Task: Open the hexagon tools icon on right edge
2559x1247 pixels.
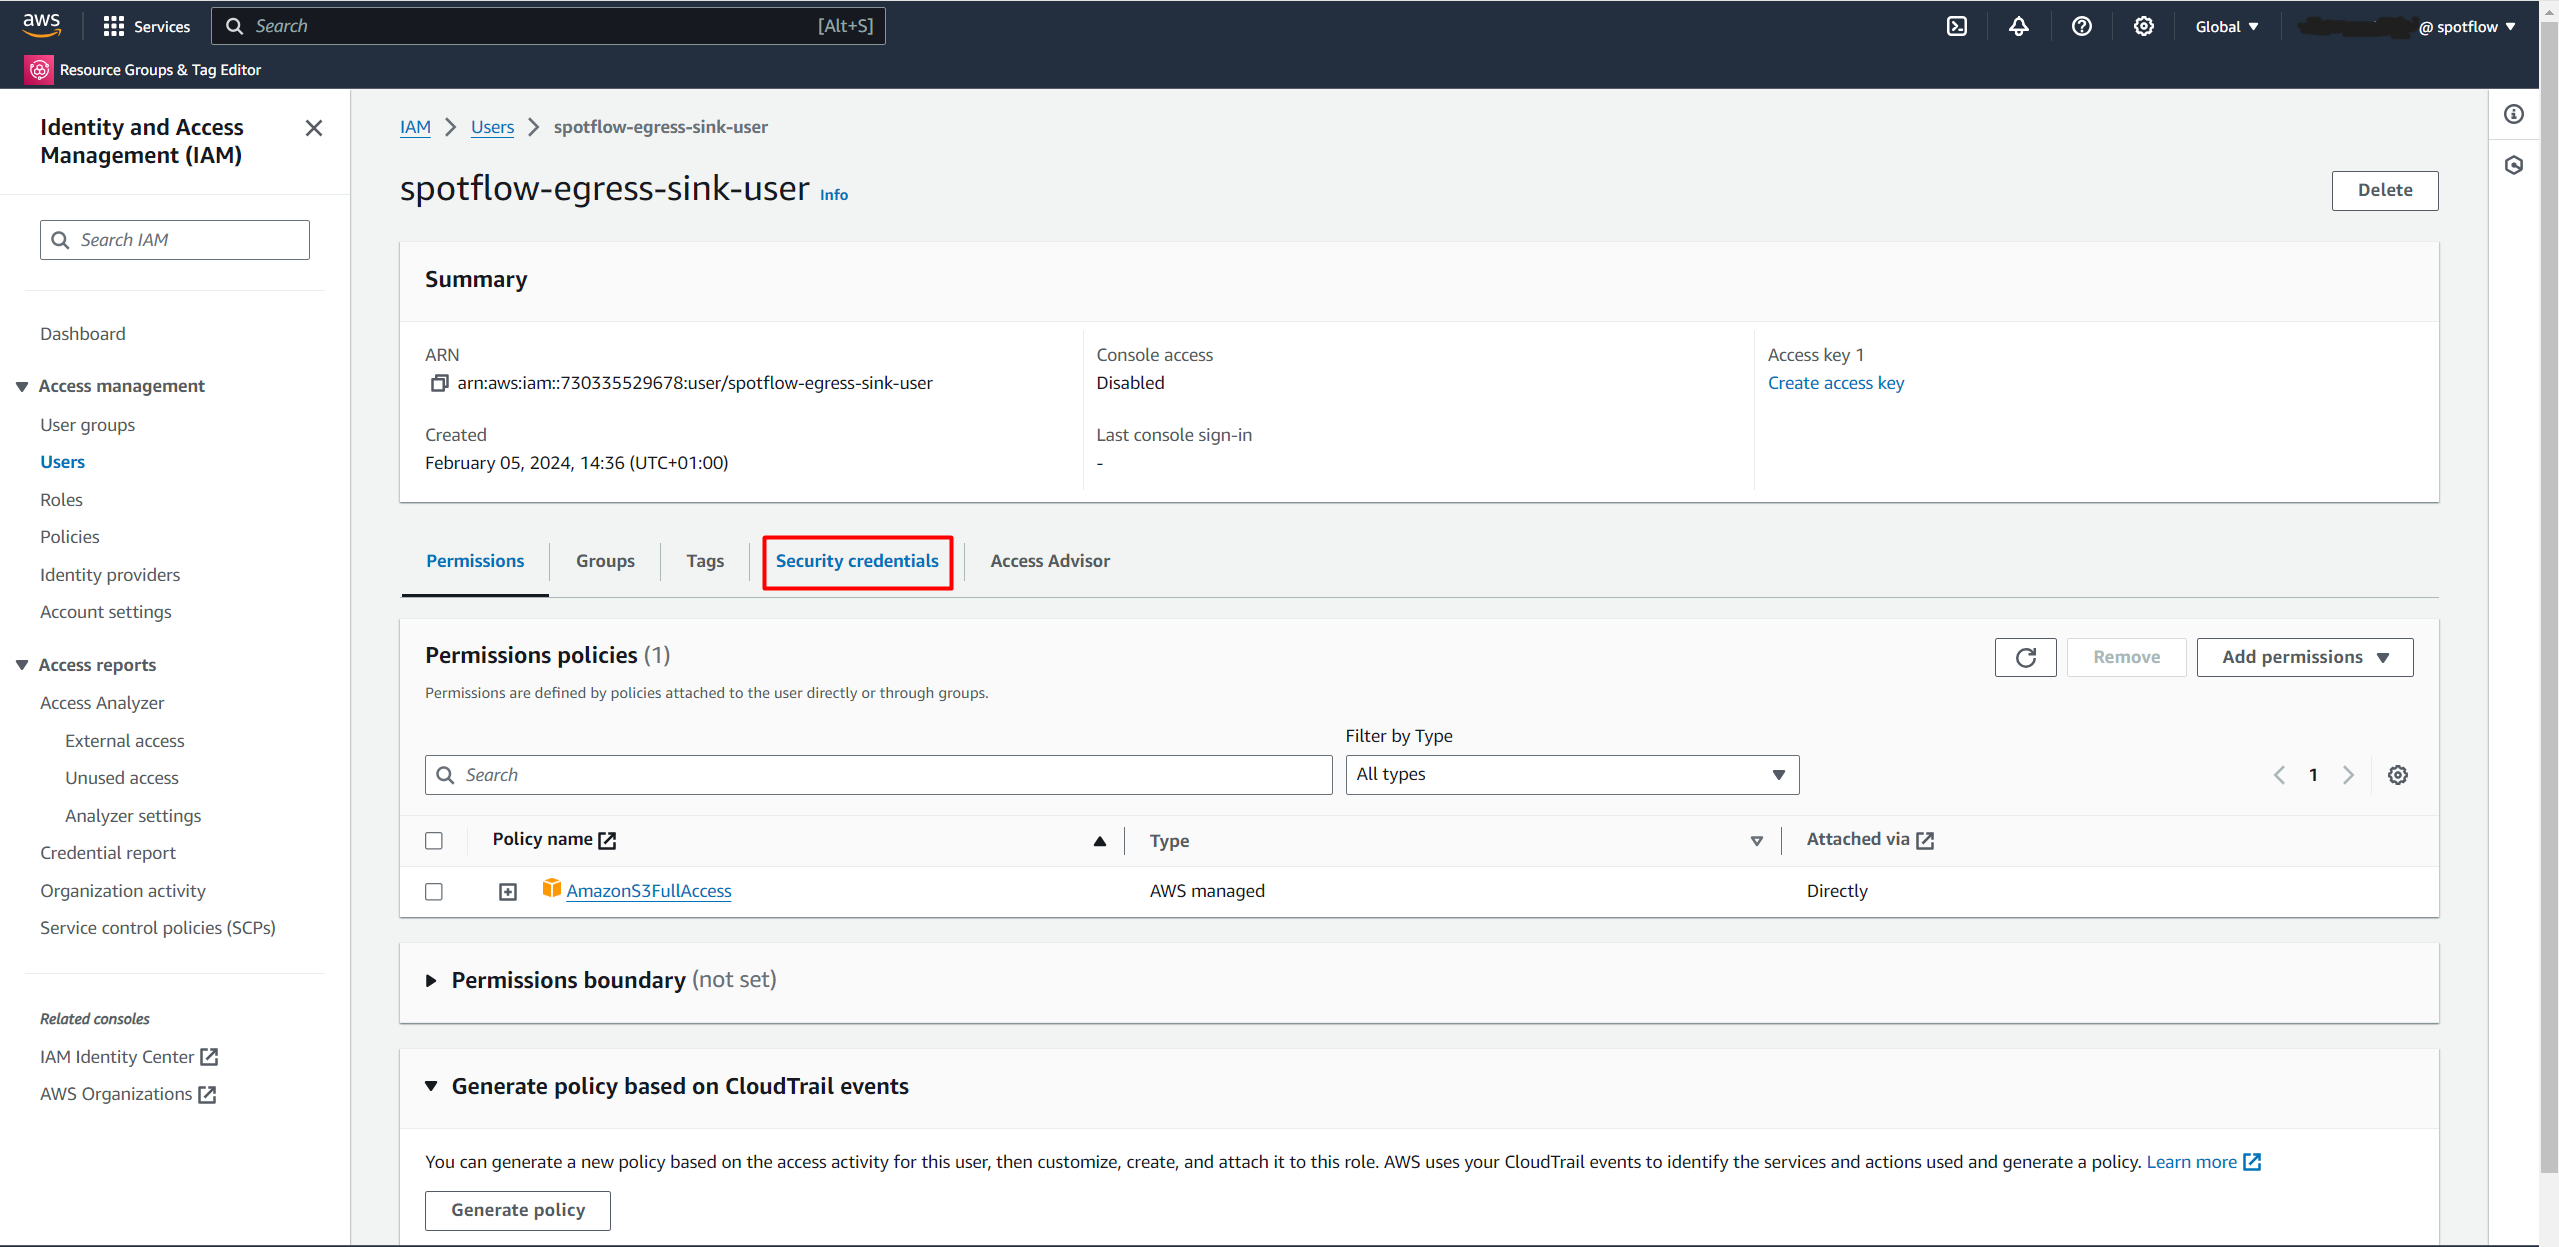Action: click(x=2513, y=165)
